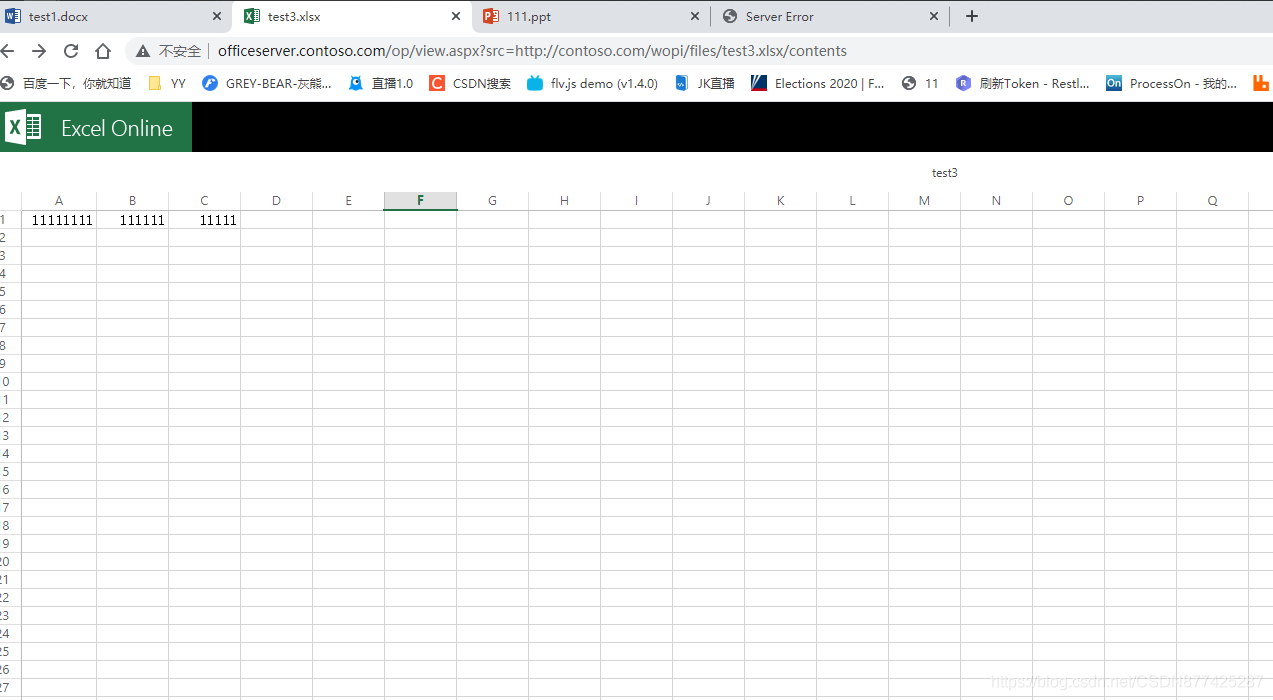The height and width of the screenshot is (700, 1273).
Task: Open the JK直播 bookmark
Action: [705, 83]
